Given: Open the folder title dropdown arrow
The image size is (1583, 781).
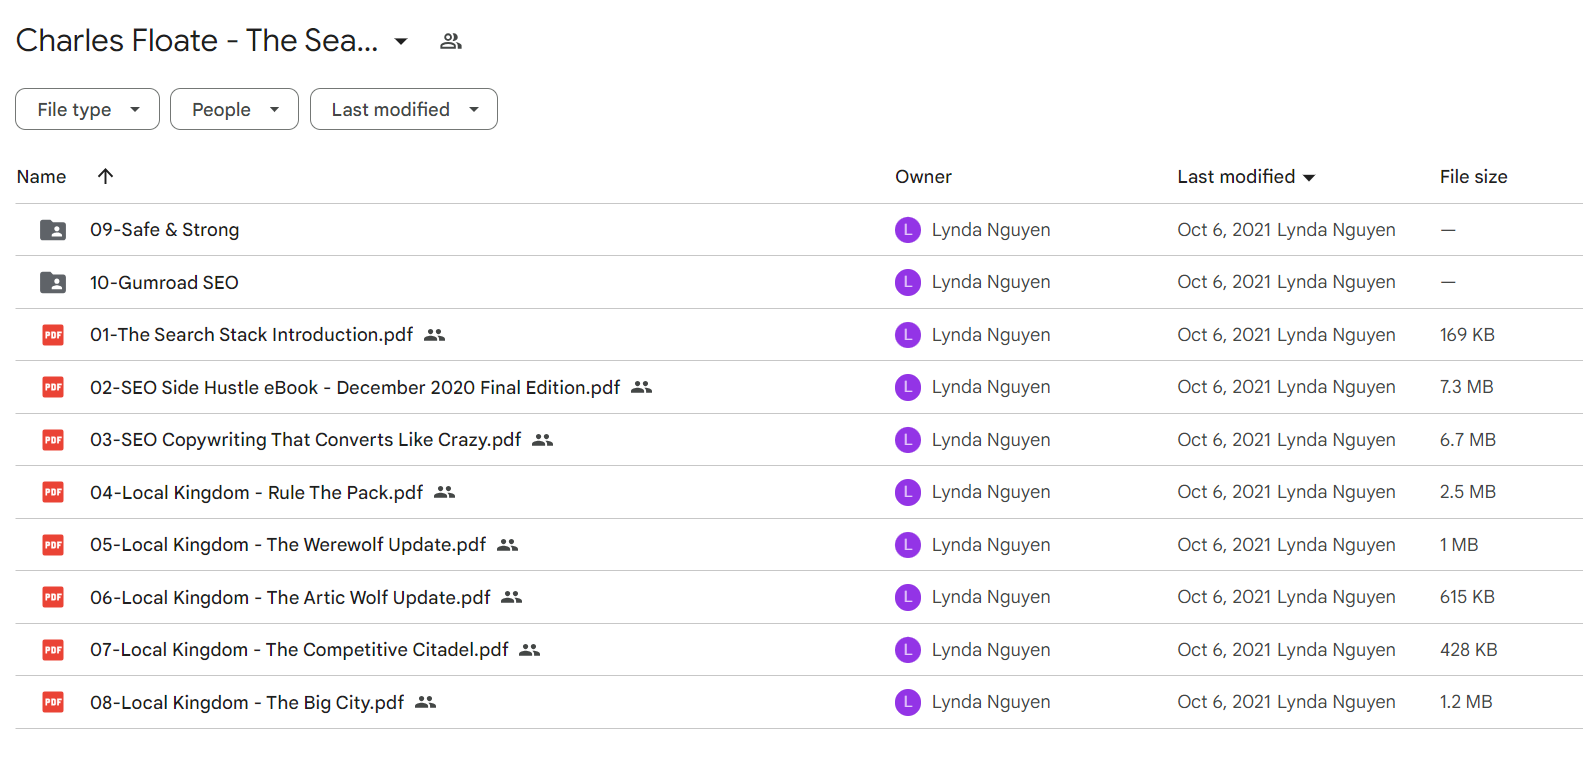Looking at the screenshot, I should 401,41.
